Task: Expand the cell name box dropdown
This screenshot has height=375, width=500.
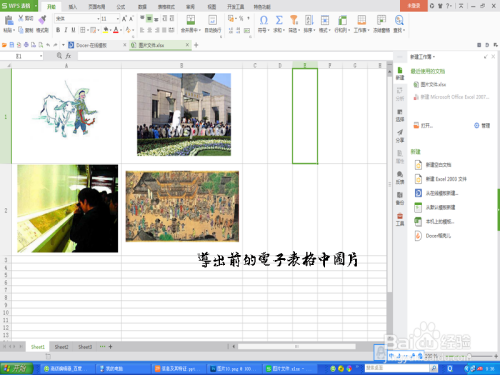Action: click(x=41, y=56)
